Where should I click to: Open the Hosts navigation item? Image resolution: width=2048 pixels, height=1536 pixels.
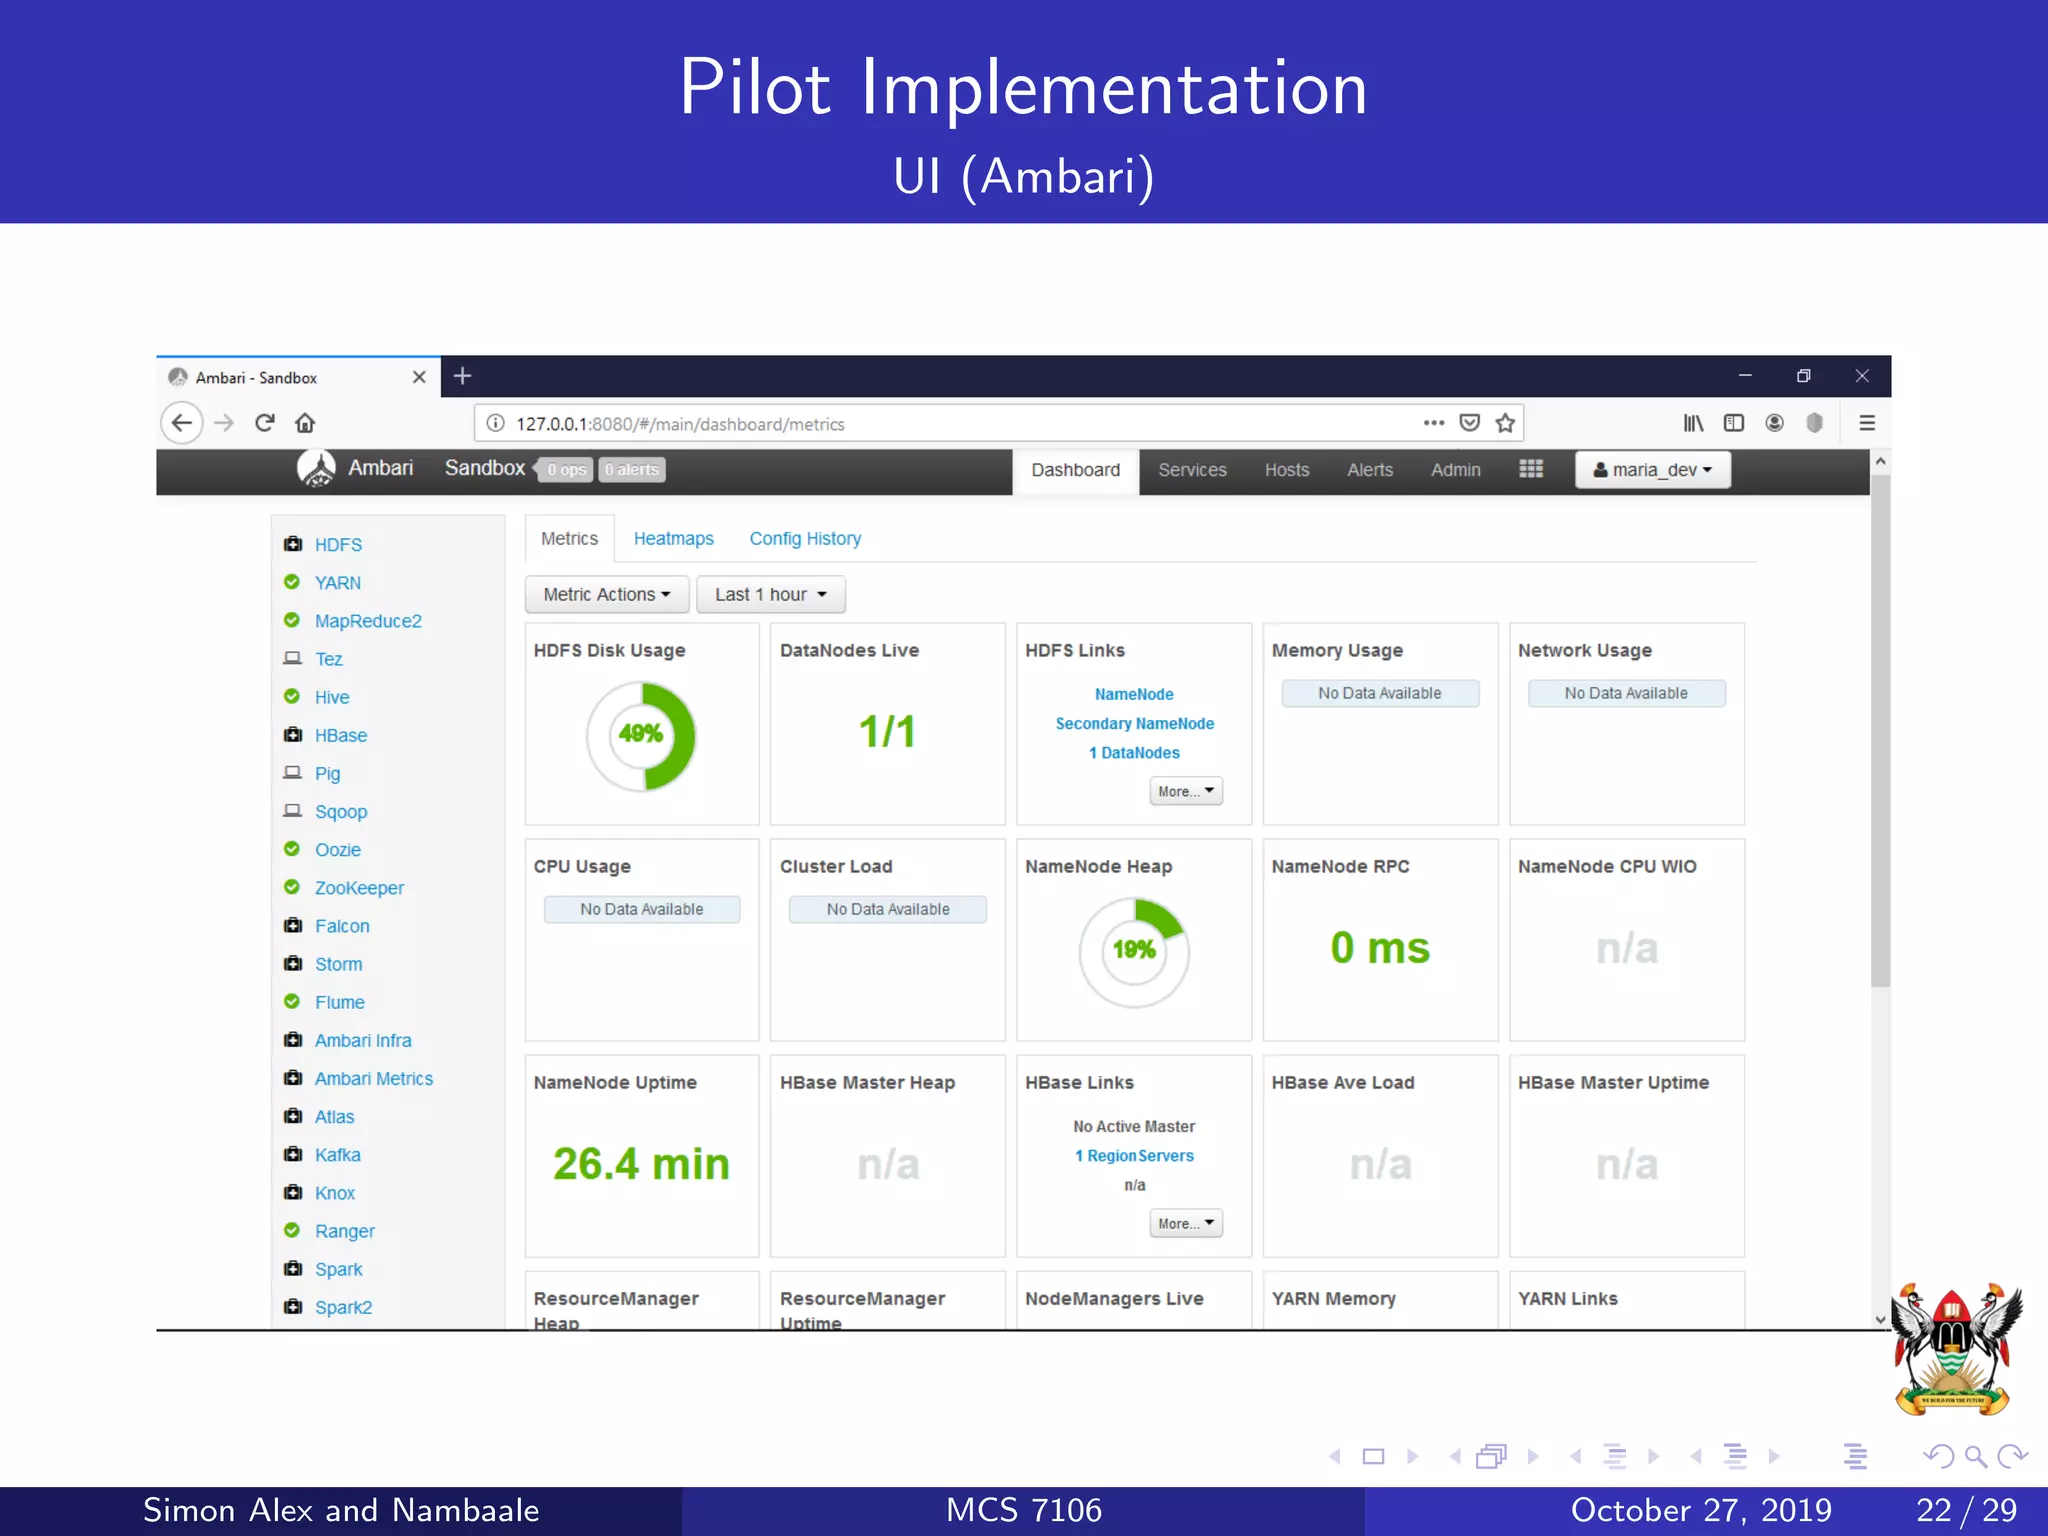pos(1287,470)
